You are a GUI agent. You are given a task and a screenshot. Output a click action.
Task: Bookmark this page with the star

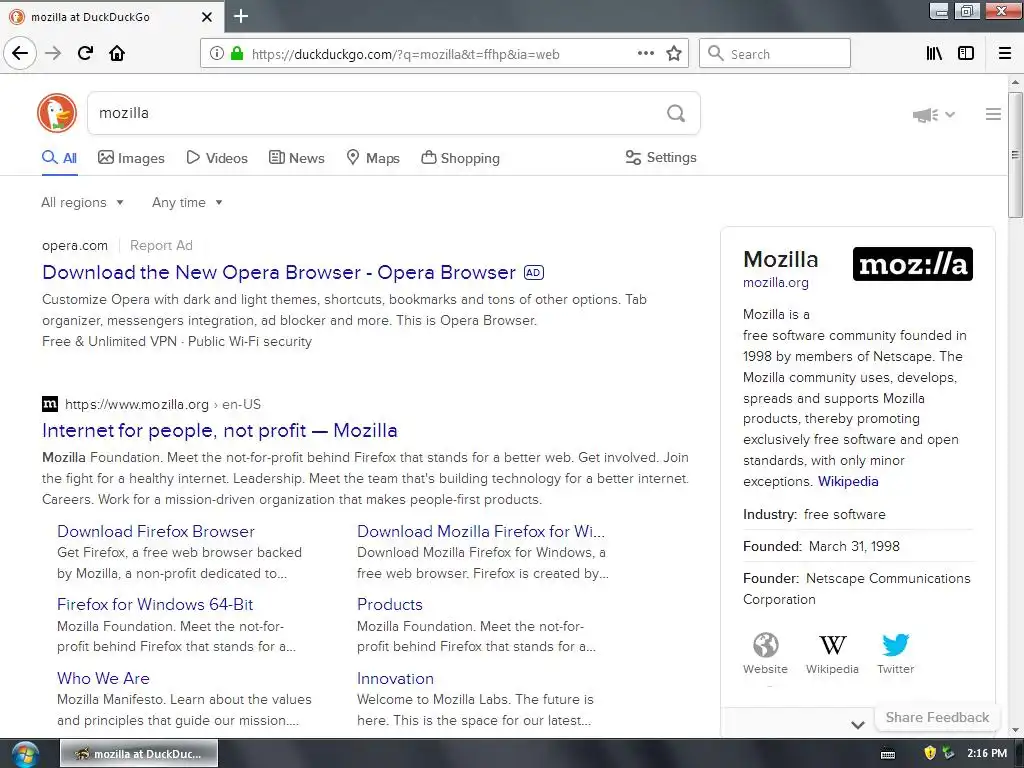(674, 54)
